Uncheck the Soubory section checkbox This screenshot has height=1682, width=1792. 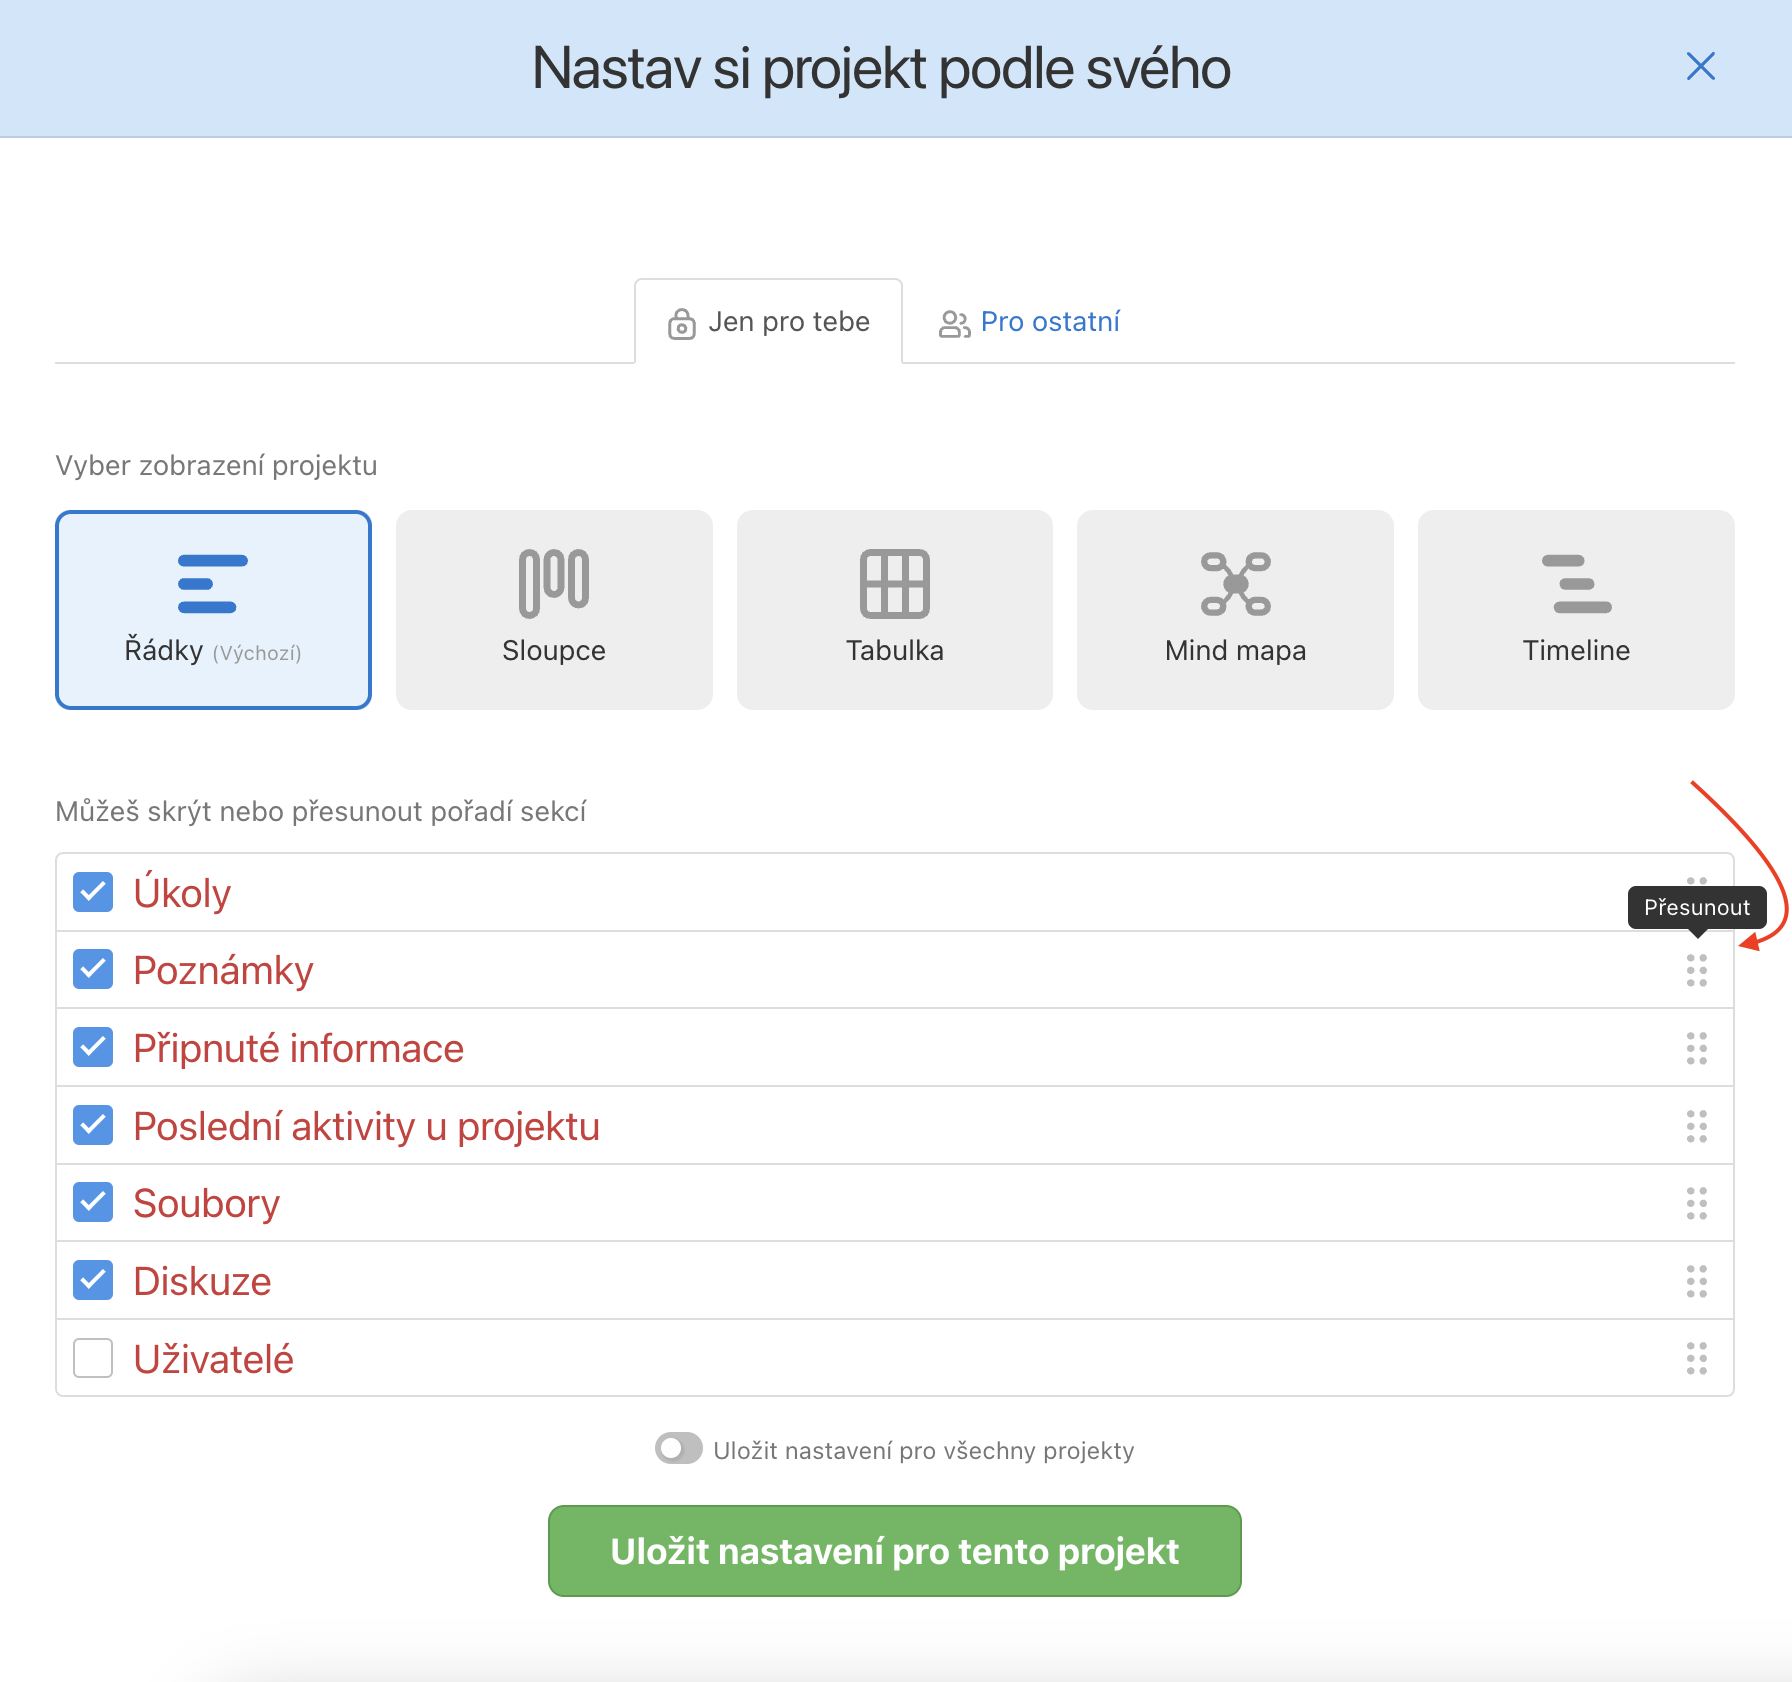[x=93, y=1203]
